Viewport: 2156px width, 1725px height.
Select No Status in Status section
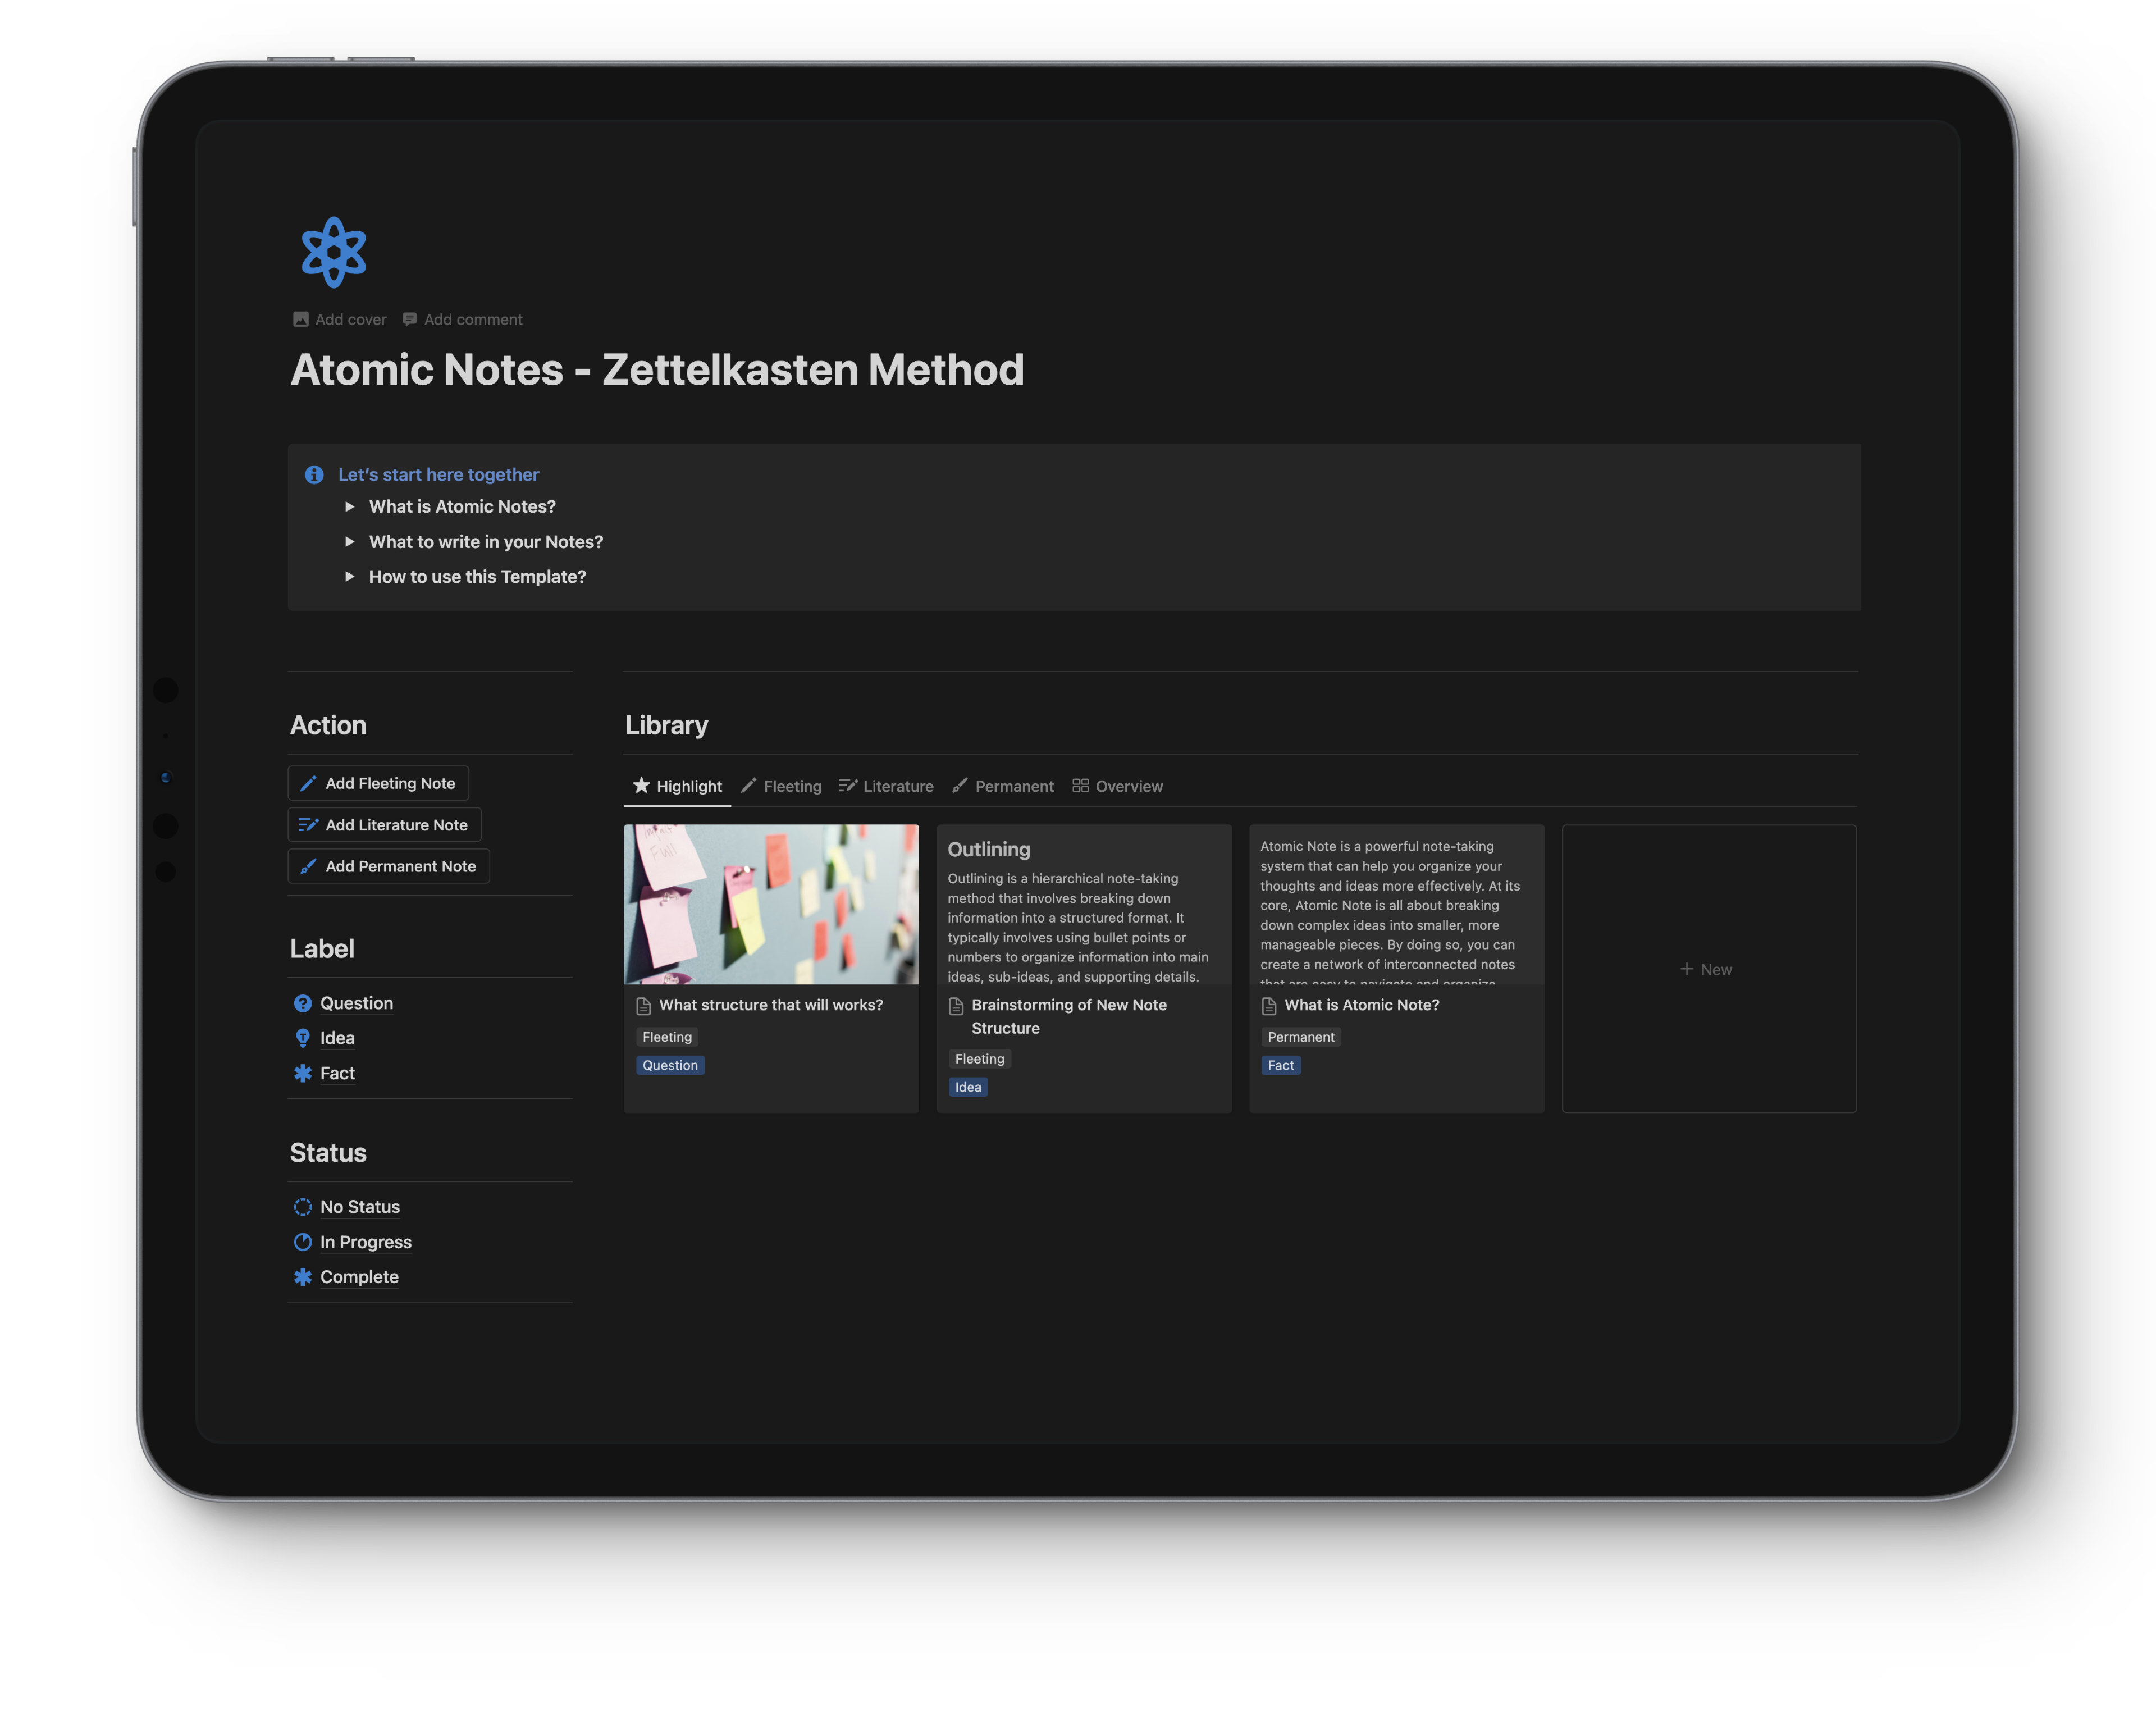pyautogui.click(x=359, y=1206)
